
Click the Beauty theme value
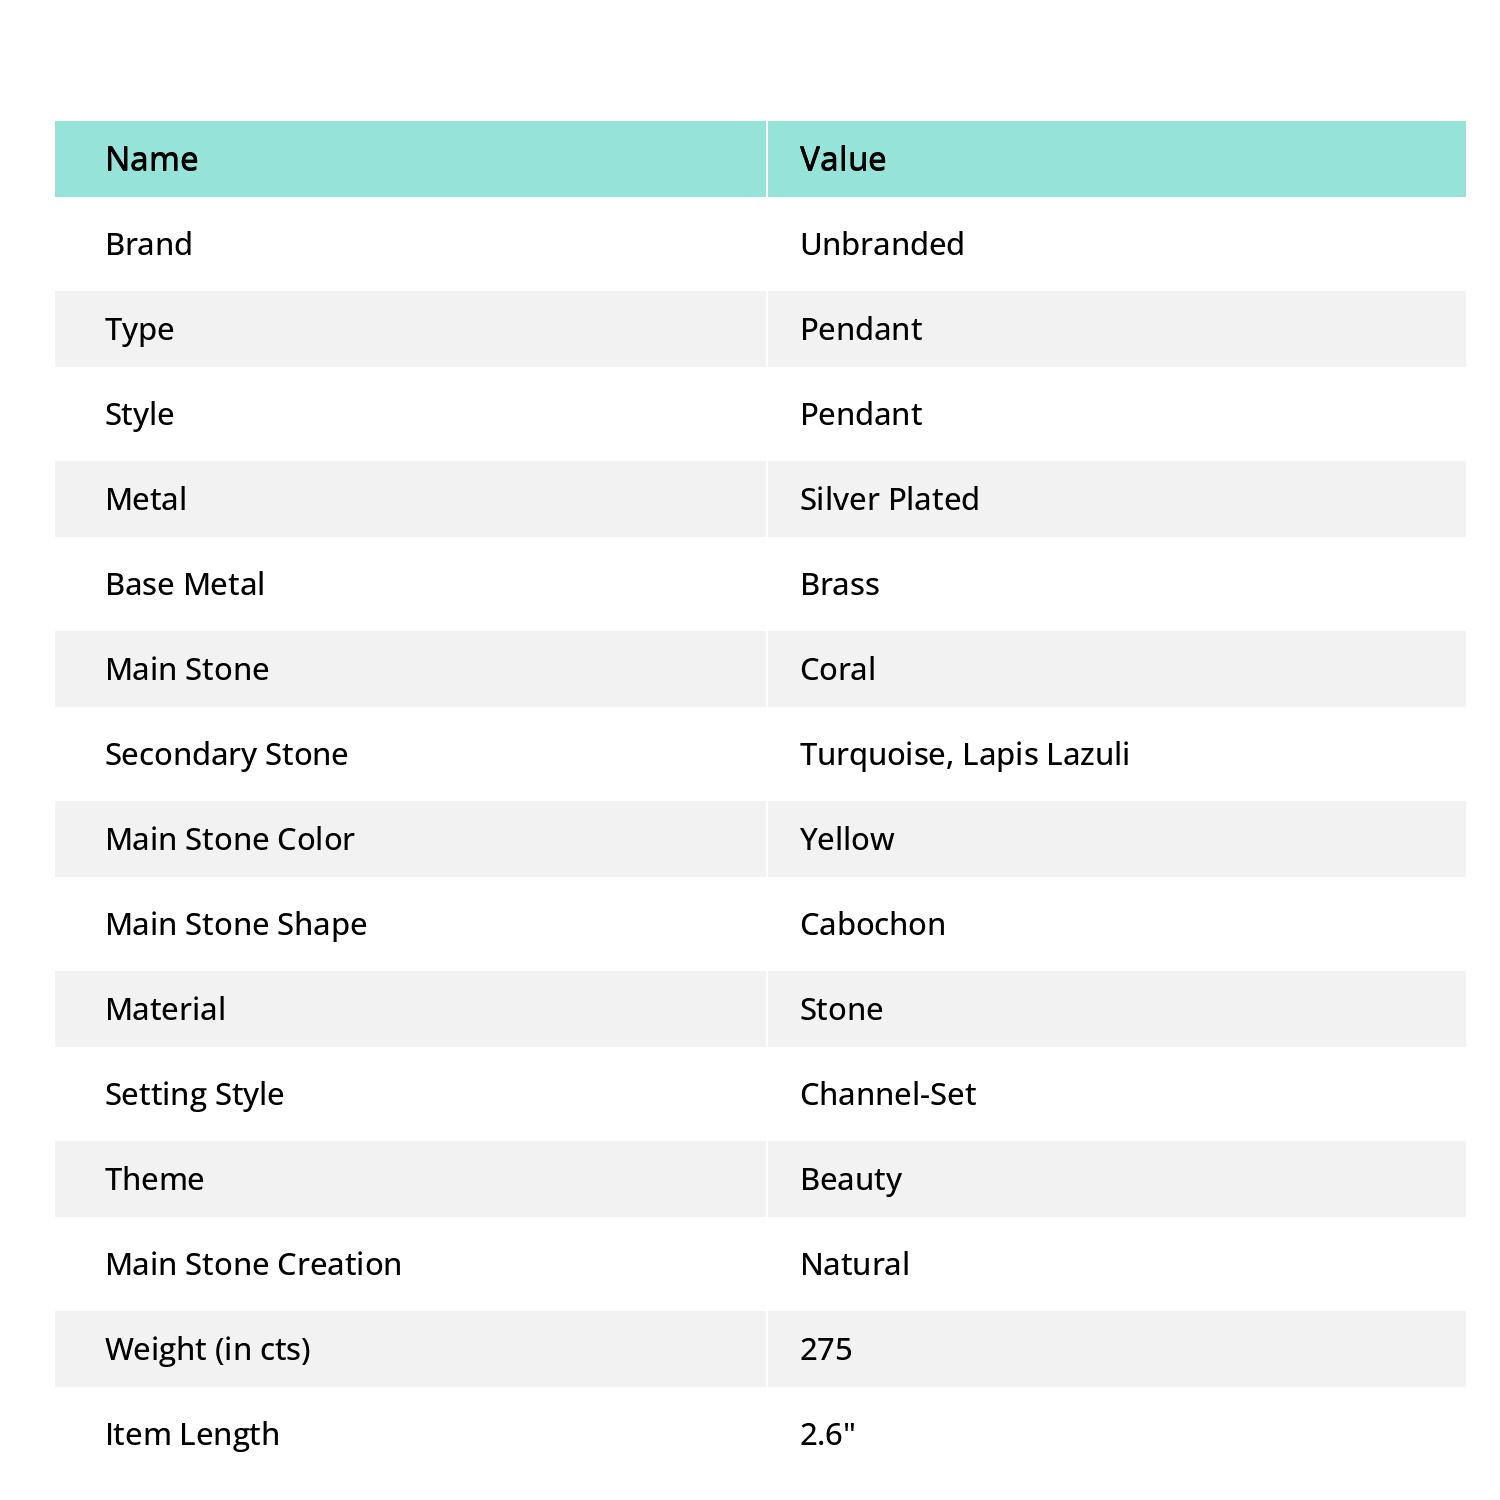[x=851, y=1180]
